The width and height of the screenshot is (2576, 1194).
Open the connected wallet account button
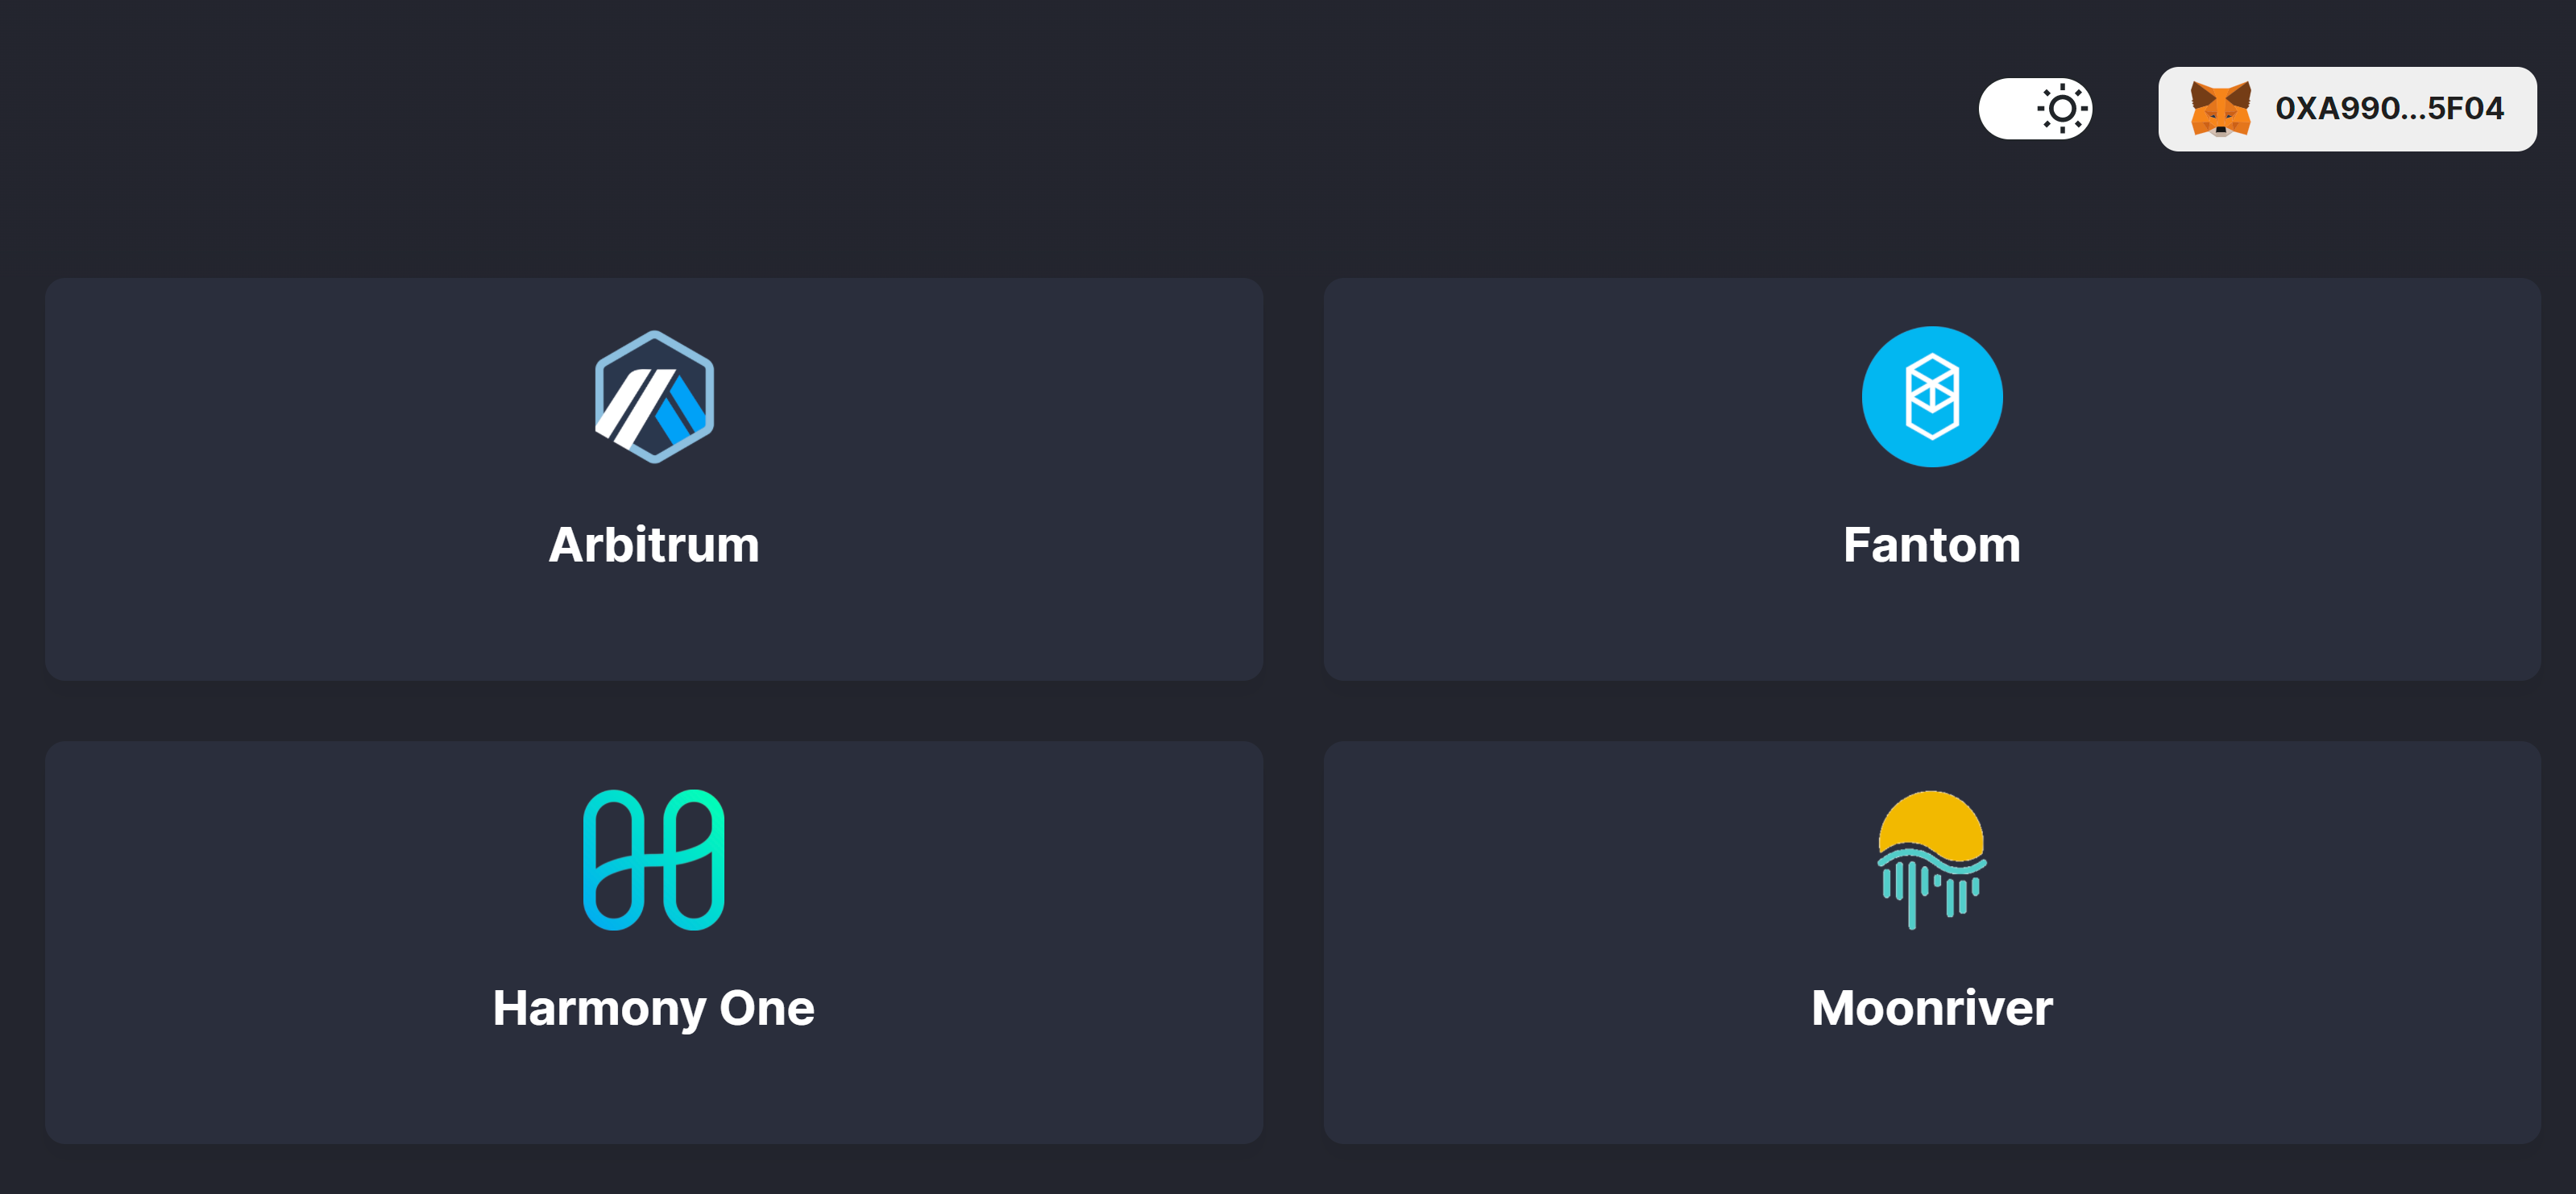coord(2346,109)
